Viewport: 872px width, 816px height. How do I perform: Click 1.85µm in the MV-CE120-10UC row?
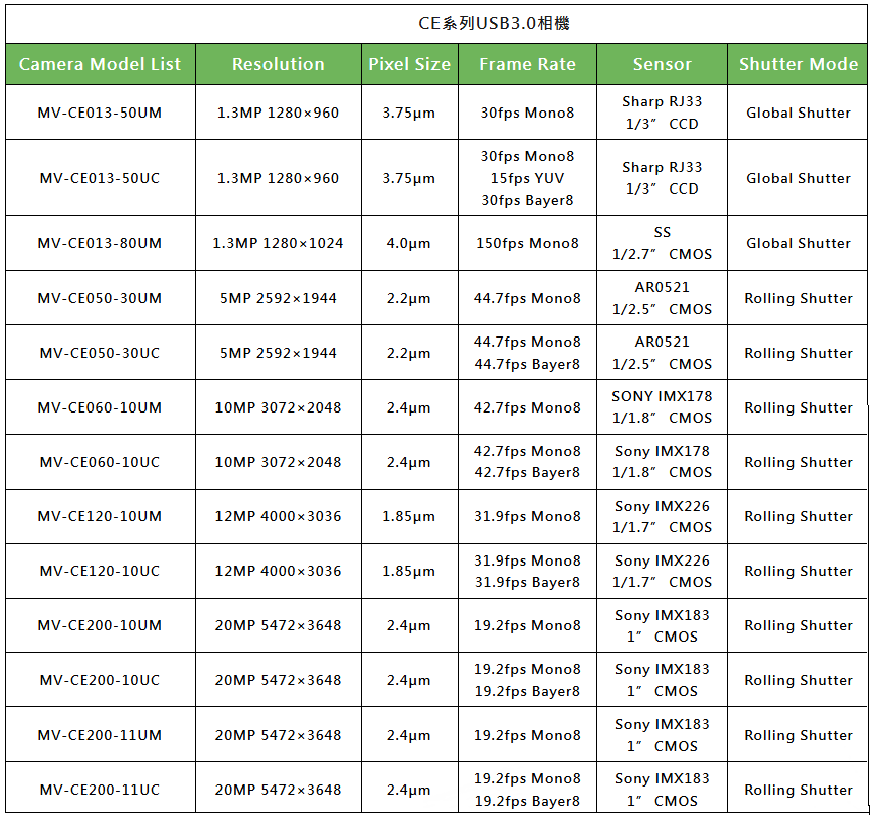[x=409, y=571]
